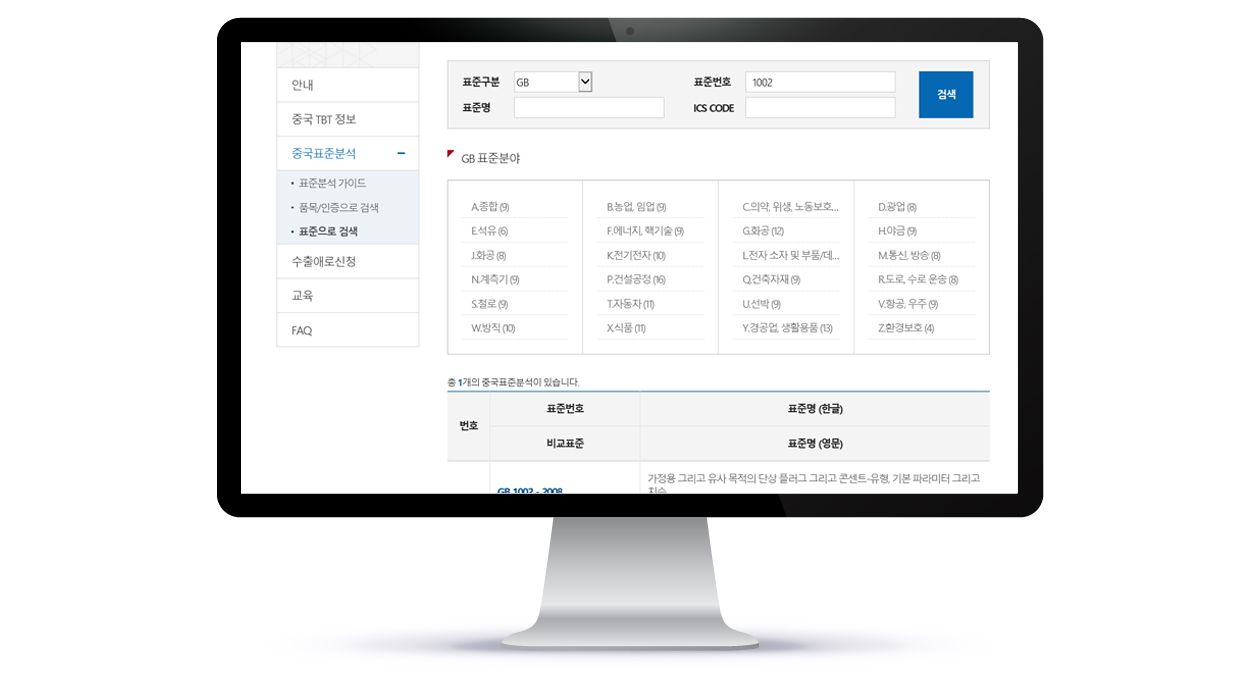Select the G.화공 (12) category link
The height and width of the screenshot is (678, 1237).
tap(763, 231)
